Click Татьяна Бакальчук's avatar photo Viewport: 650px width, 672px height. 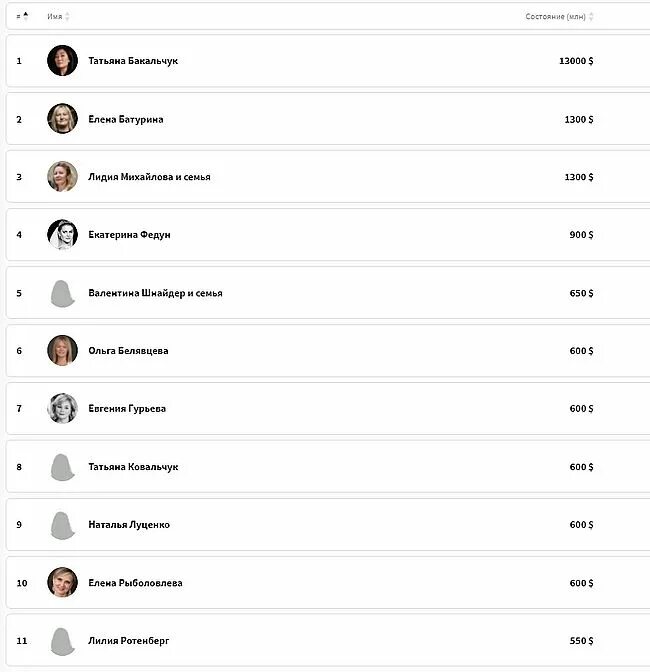point(62,61)
